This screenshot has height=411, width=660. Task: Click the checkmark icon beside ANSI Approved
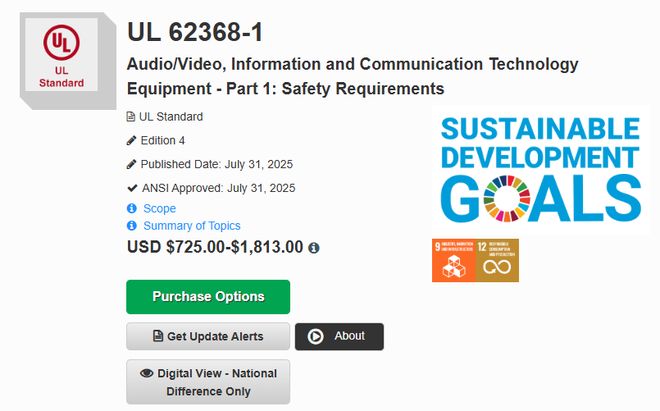[131, 188]
